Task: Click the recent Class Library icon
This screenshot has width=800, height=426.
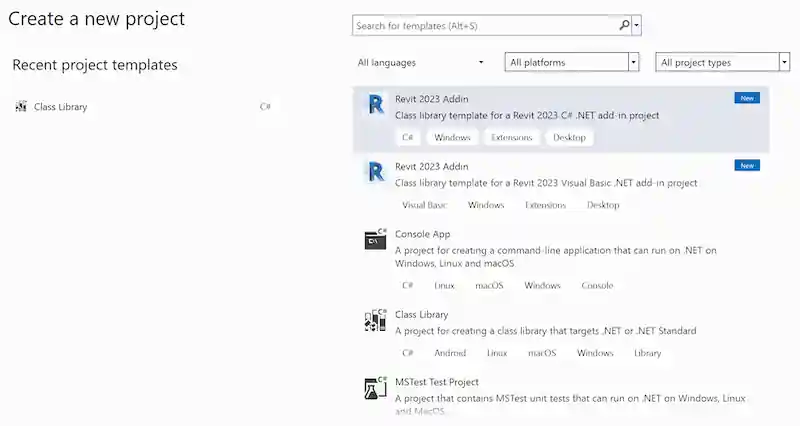Action: click(21, 106)
